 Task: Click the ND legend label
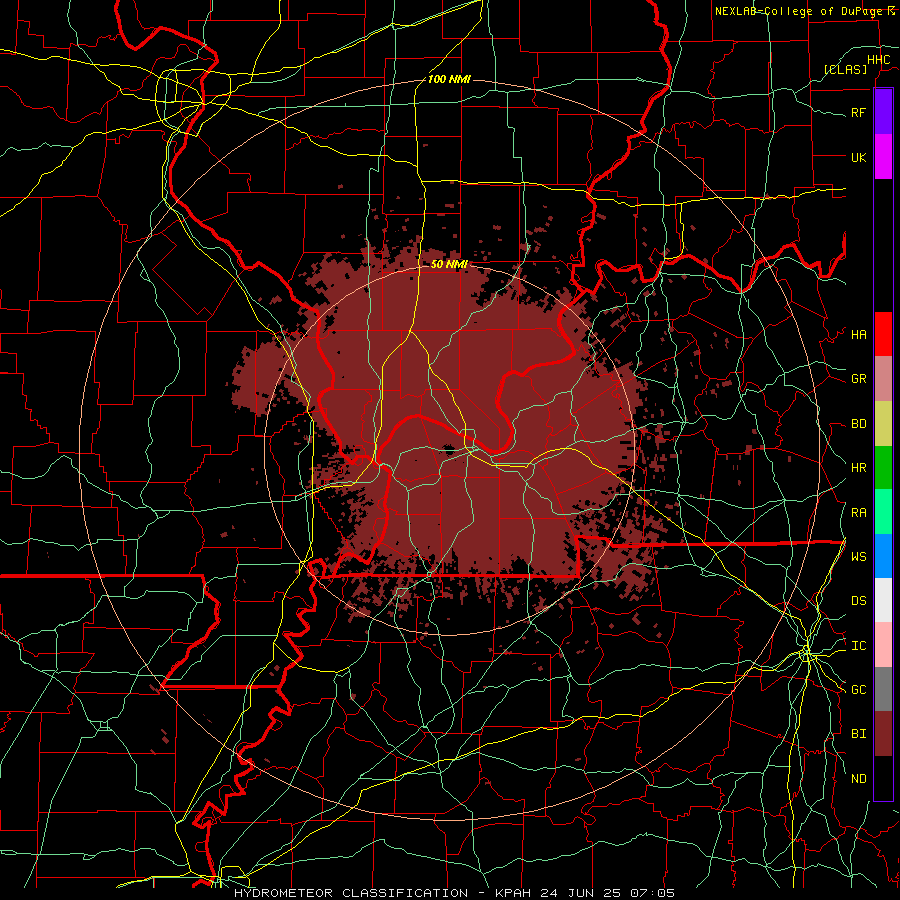858,779
